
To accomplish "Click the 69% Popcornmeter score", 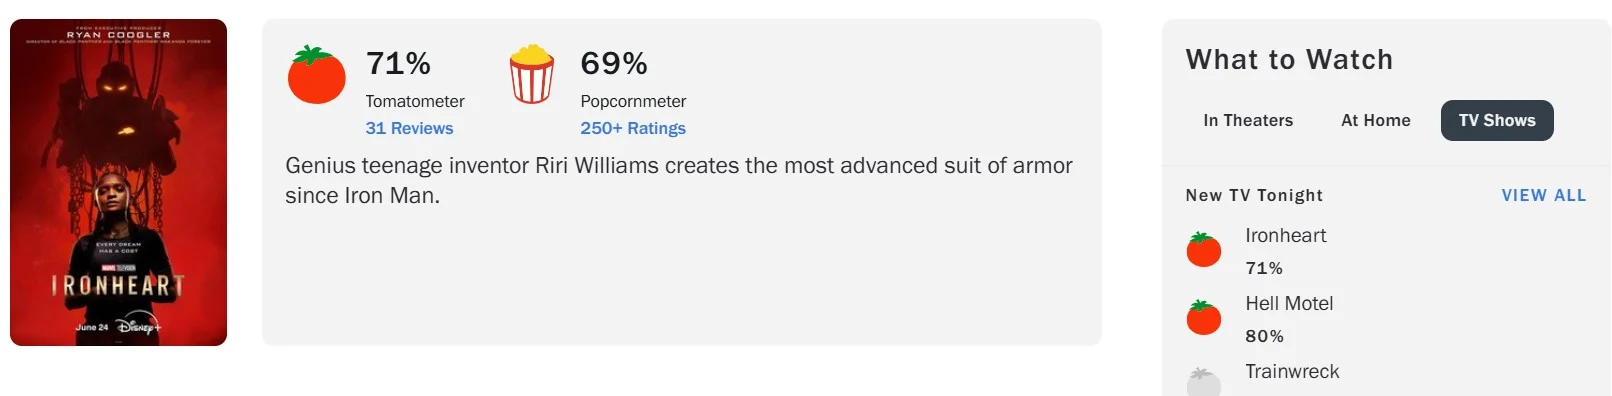I will (614, 63).
